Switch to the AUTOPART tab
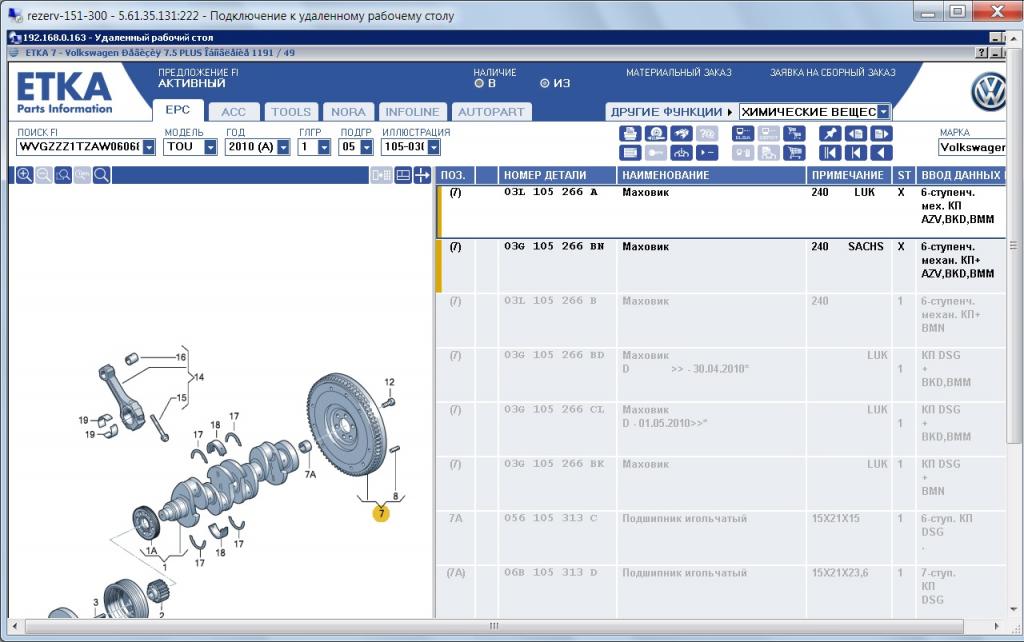Image resolution: width=1024 pixels, height=642 pixels. pyautogui.click(x=491, y=112)
